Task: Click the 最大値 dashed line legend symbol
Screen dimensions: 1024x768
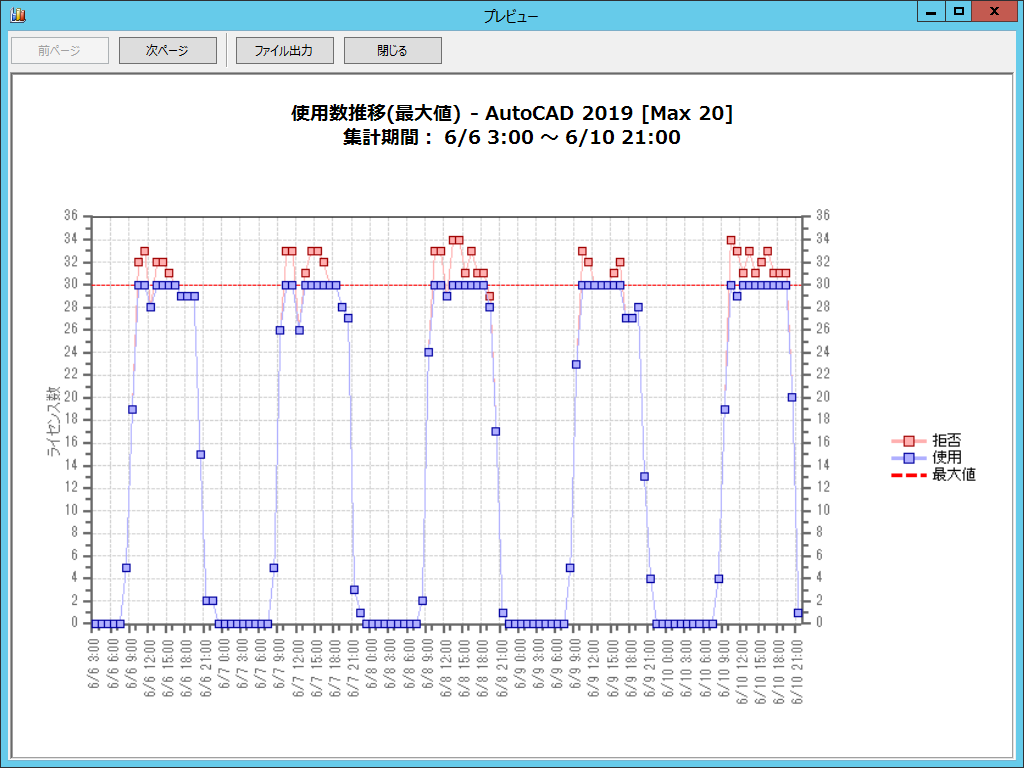Action: pyautogui.click(x=908, y=475)
